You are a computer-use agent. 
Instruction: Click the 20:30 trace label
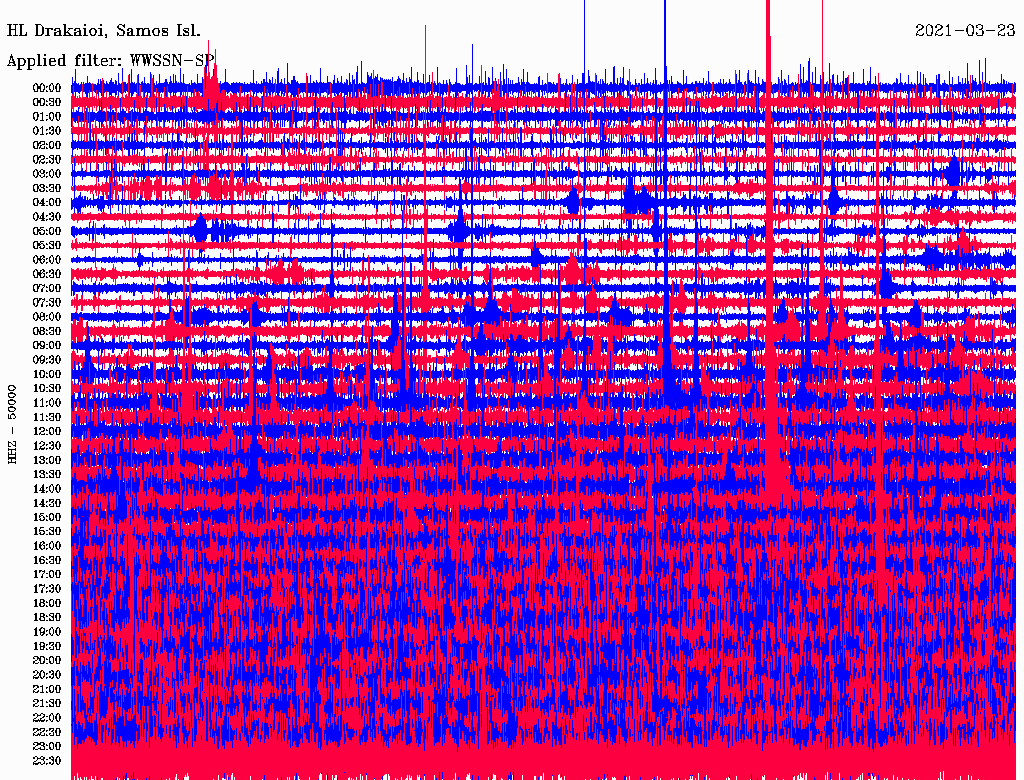(x=47, y=675)
